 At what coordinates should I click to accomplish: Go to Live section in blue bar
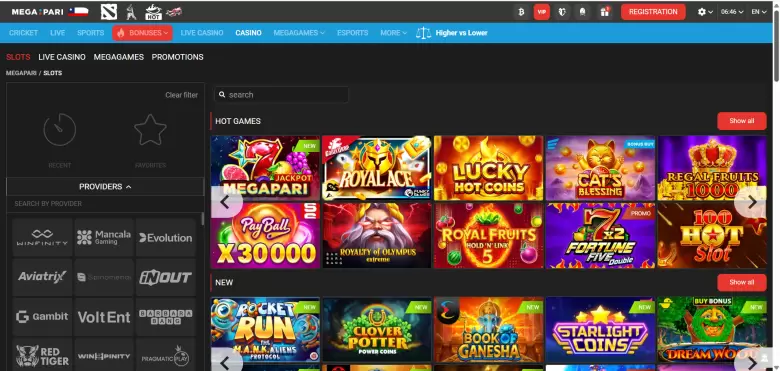(x=58, y=33)
